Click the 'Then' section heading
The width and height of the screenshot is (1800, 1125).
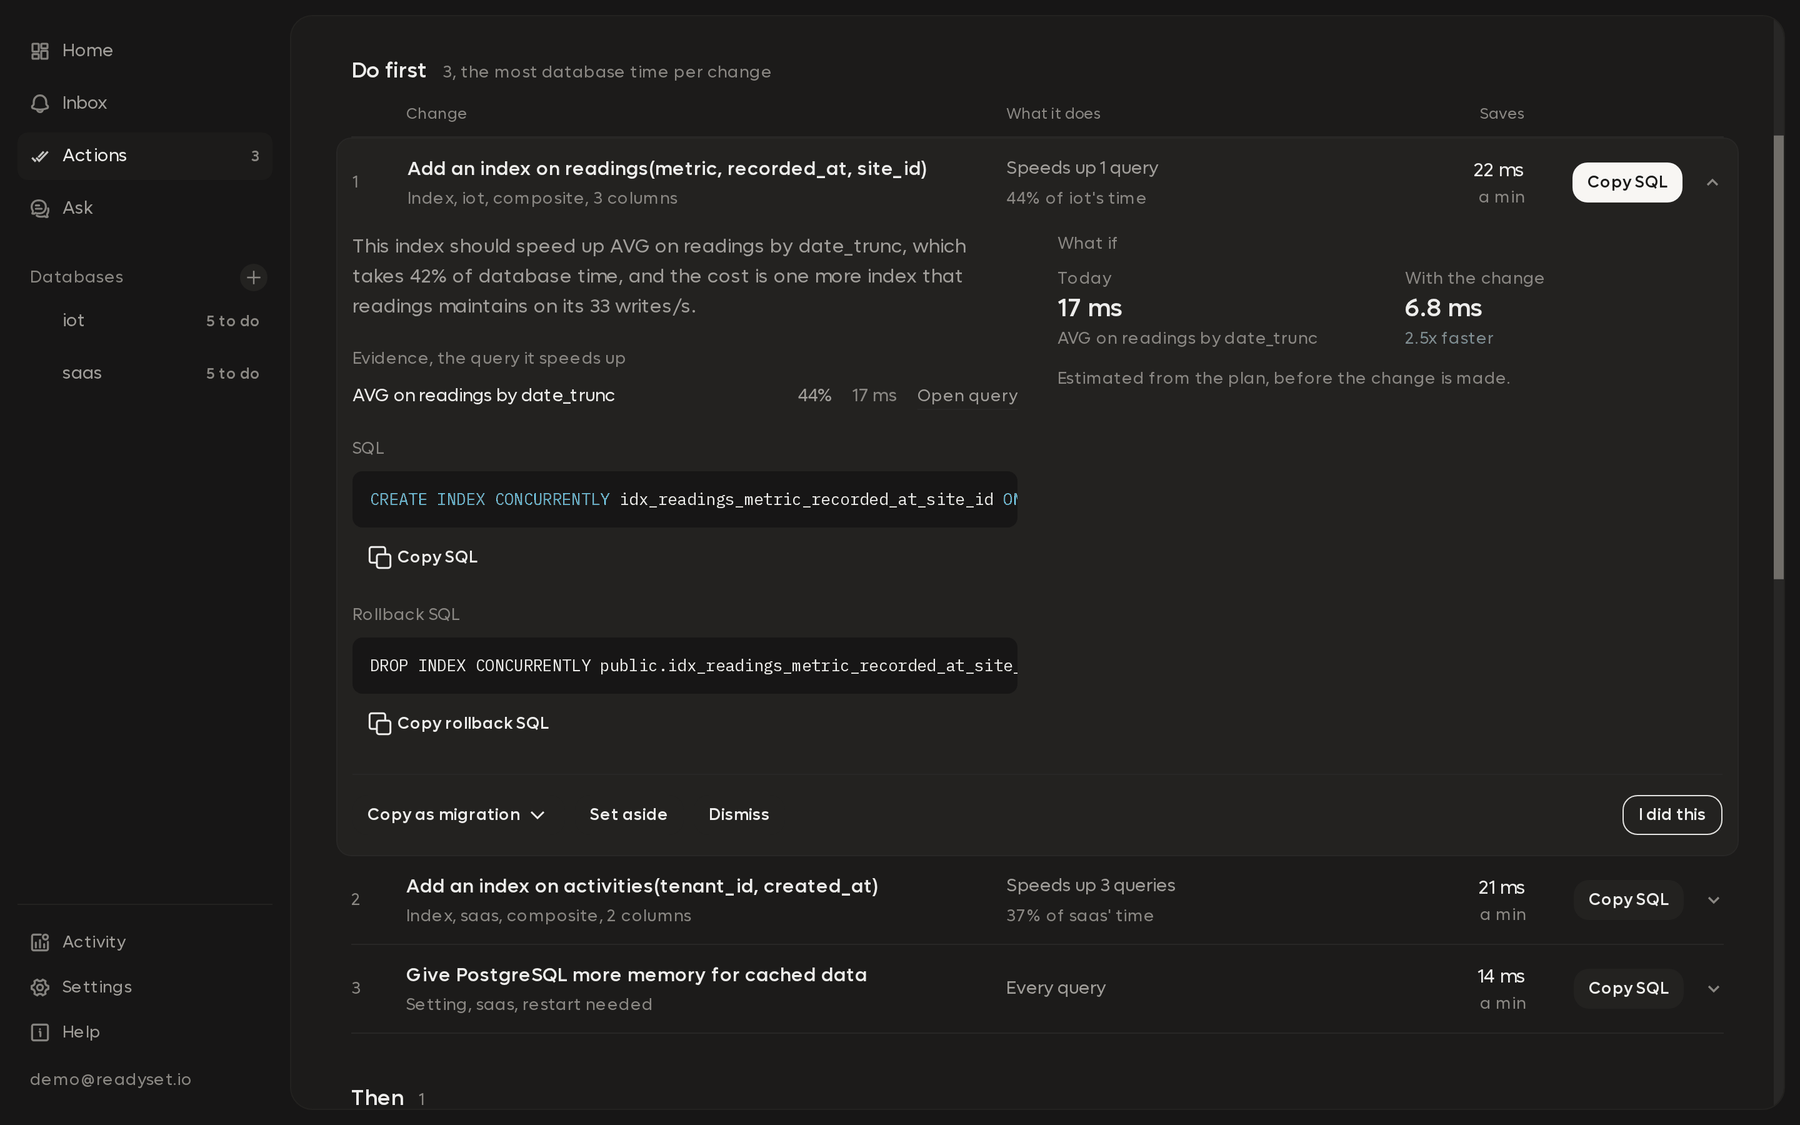[x=378, y=1098]
